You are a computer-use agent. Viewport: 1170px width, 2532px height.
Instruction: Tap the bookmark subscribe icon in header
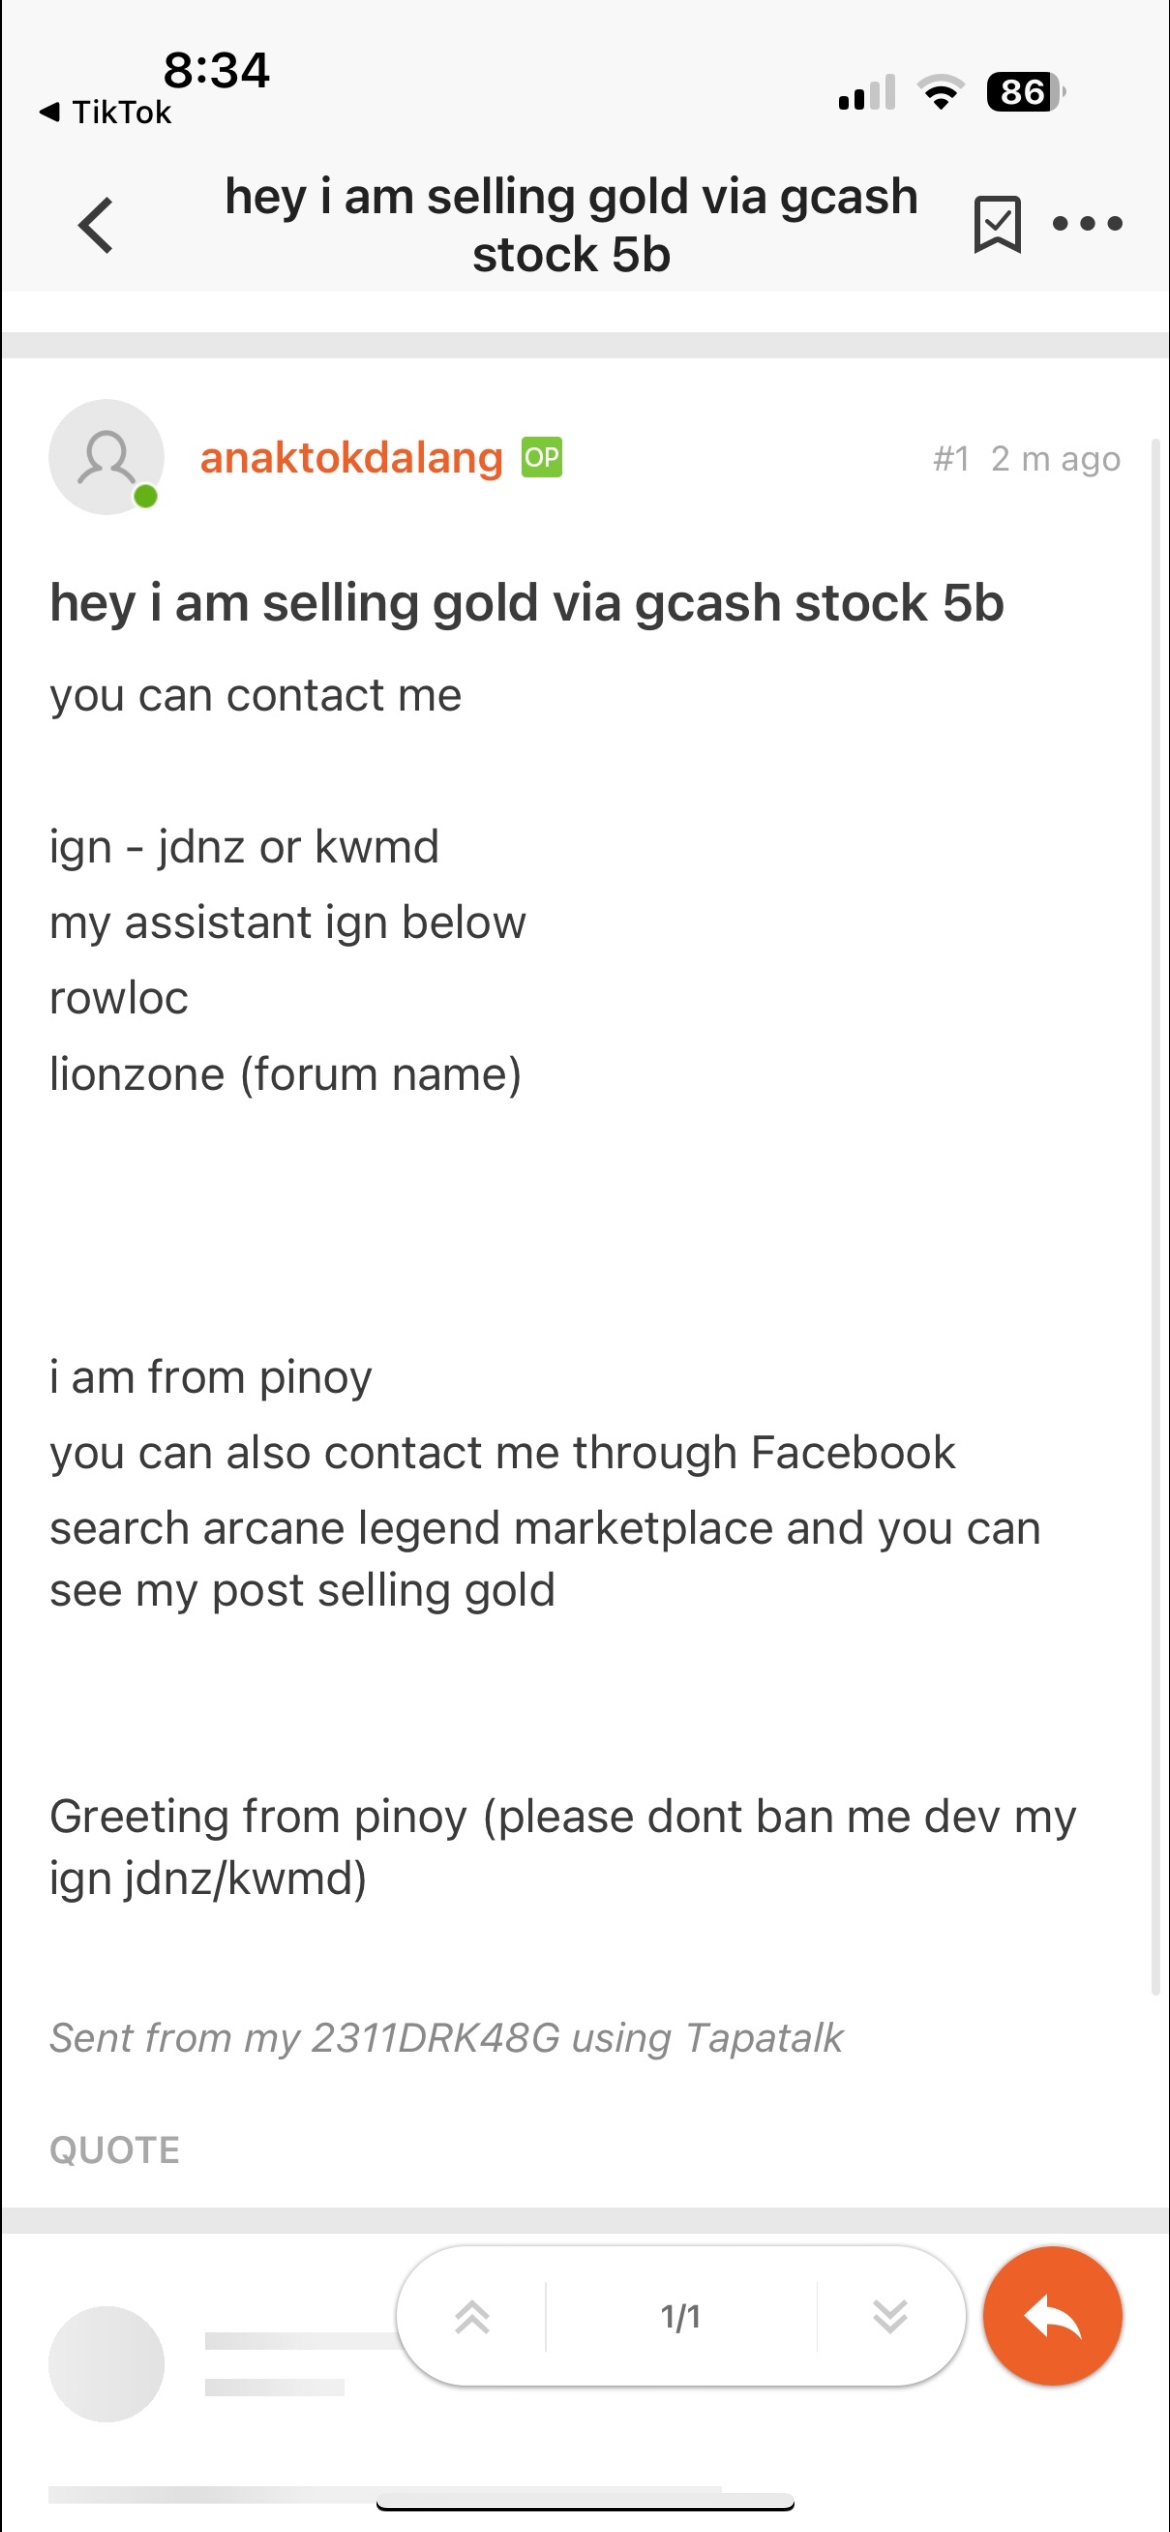click(x=997, y=224)
